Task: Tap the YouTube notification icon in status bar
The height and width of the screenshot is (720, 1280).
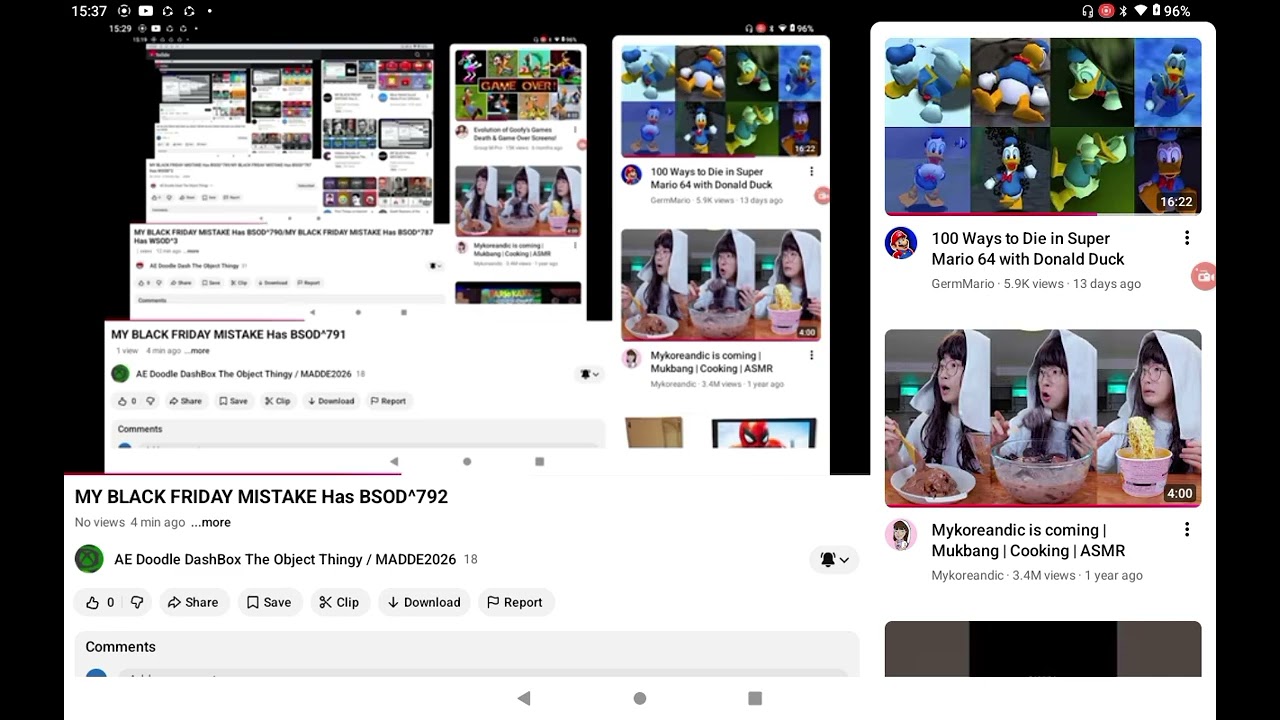Action: (146, 11)
